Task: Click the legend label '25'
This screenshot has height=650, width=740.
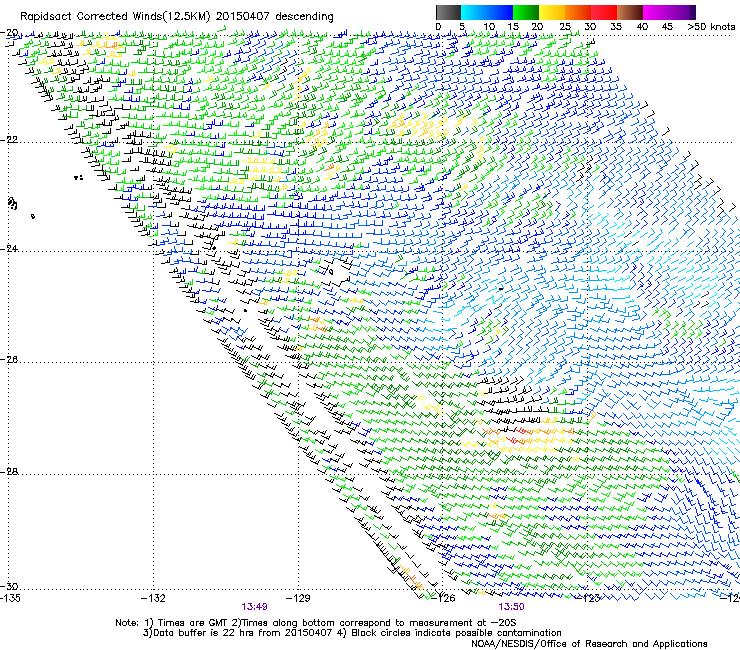Action: 564,27
